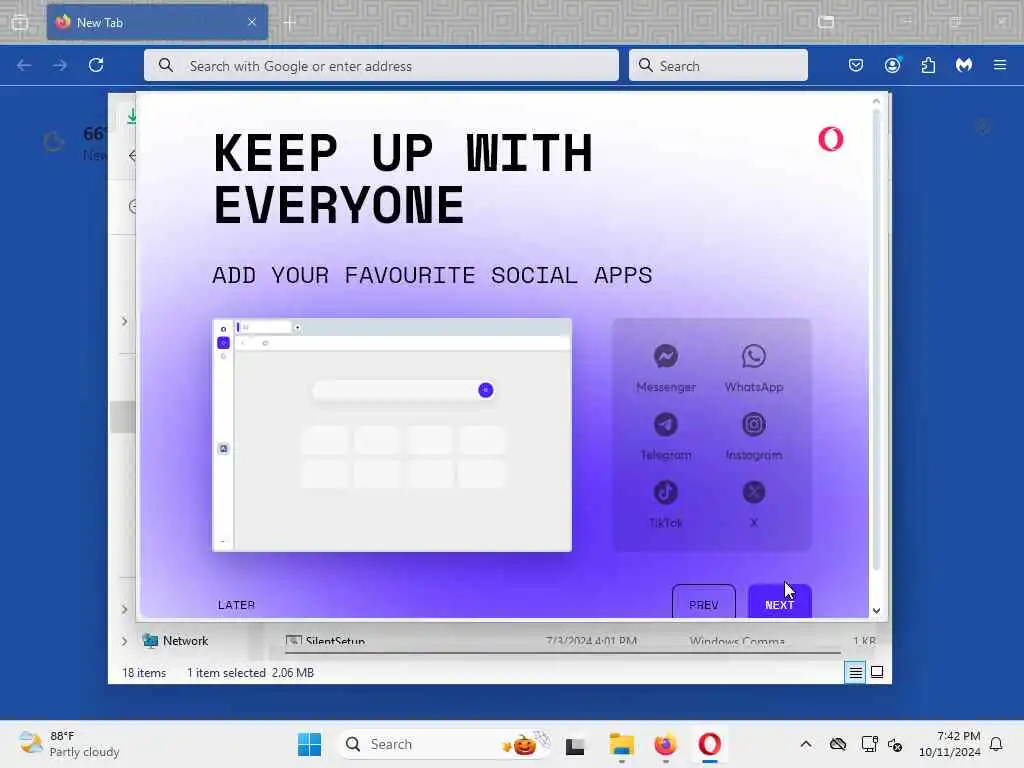Image resolution: width=1024 pixels, height=768 pixels.
Task: Click the network tray icon
Action: click(x=869, y=744)
